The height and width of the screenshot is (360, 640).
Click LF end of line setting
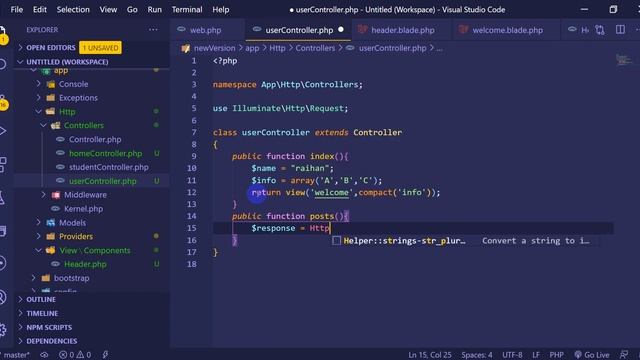click(x=536, y=355)
